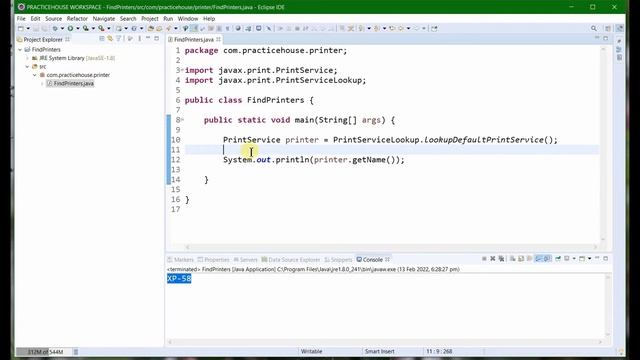Toggle Word Wrap in Console toolbar
Screen dimensions: 640x360
coord(529,258)
